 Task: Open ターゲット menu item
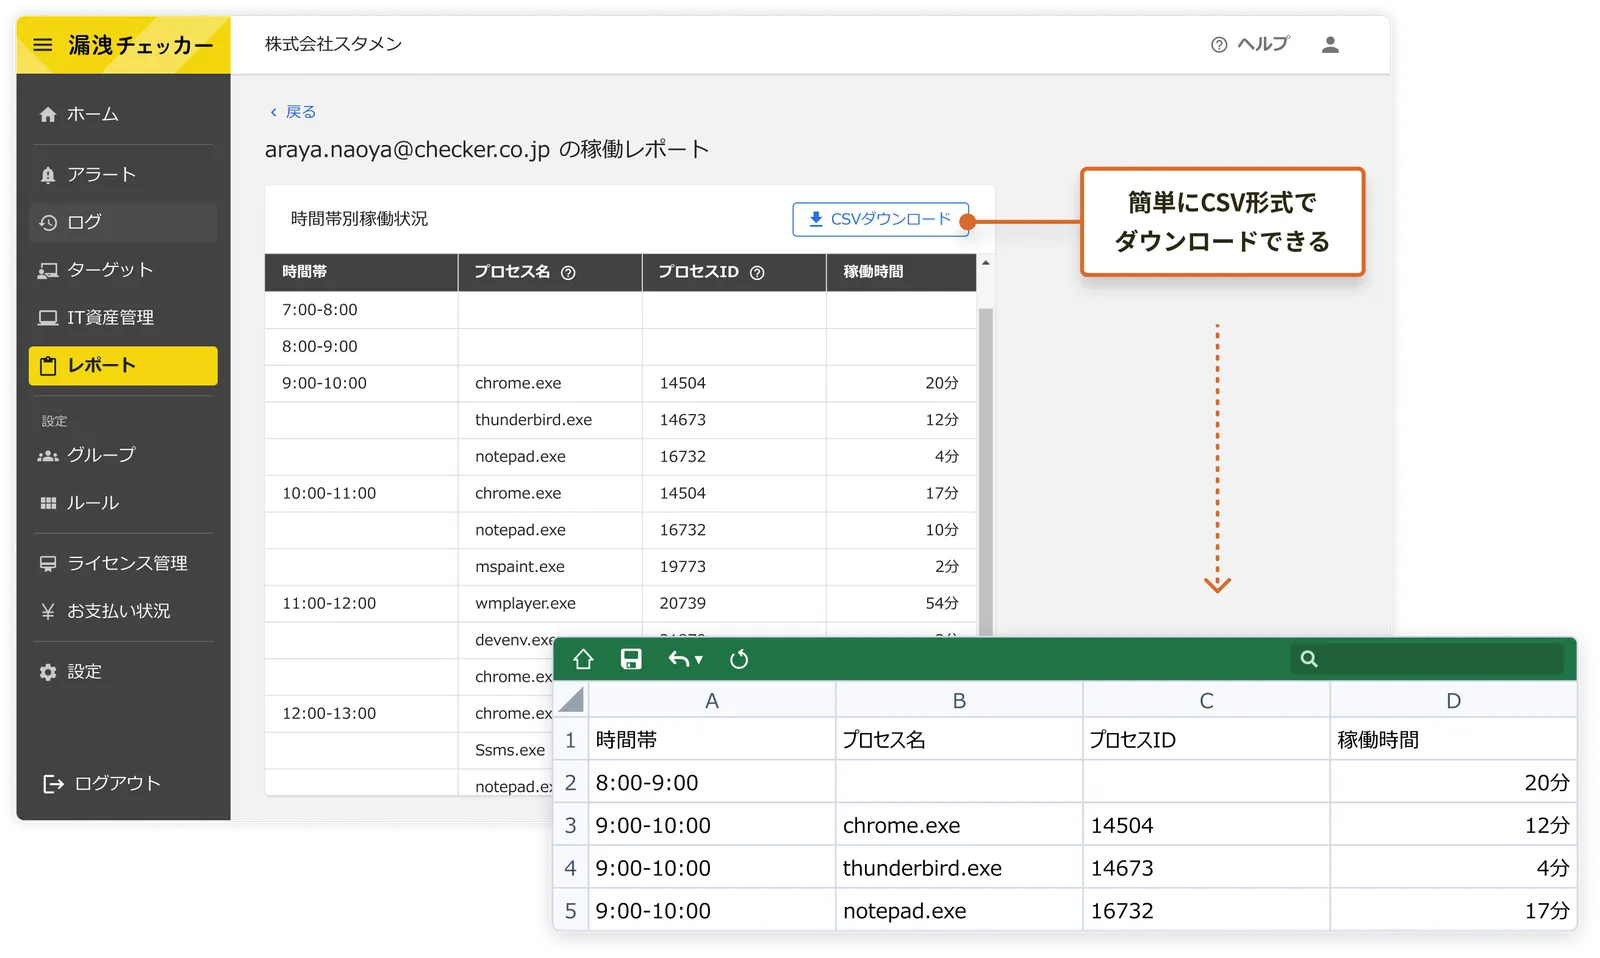(123, 270)
